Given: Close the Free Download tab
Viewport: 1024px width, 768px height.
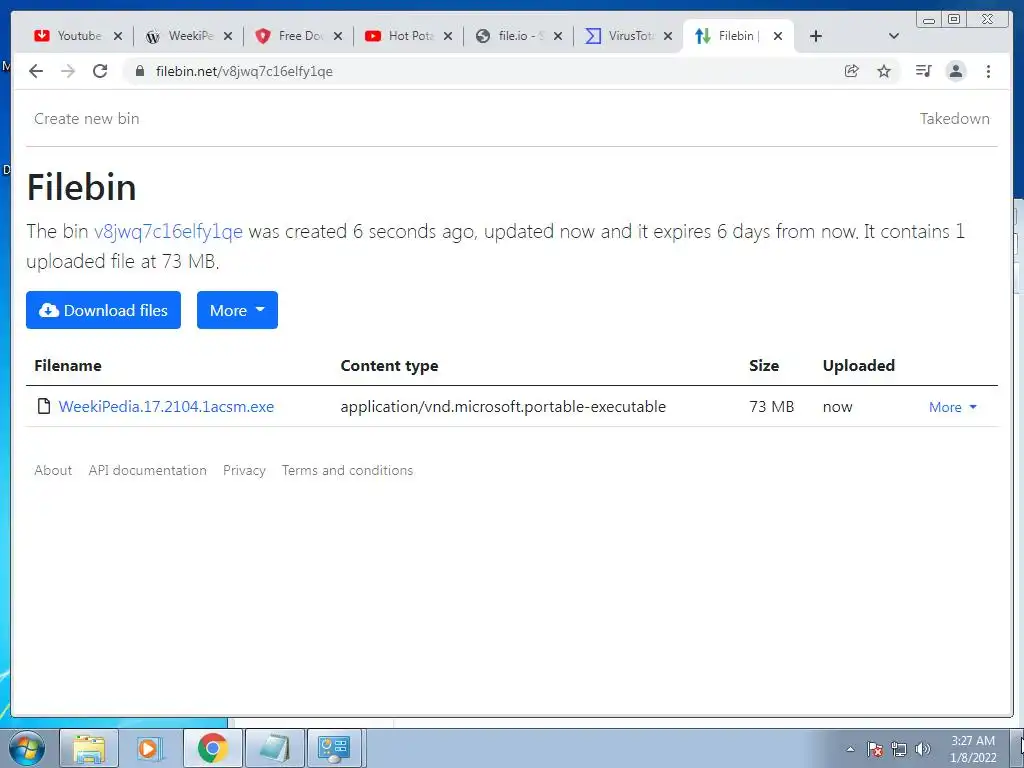Looking at the screenshot, I should coord(338,36).
